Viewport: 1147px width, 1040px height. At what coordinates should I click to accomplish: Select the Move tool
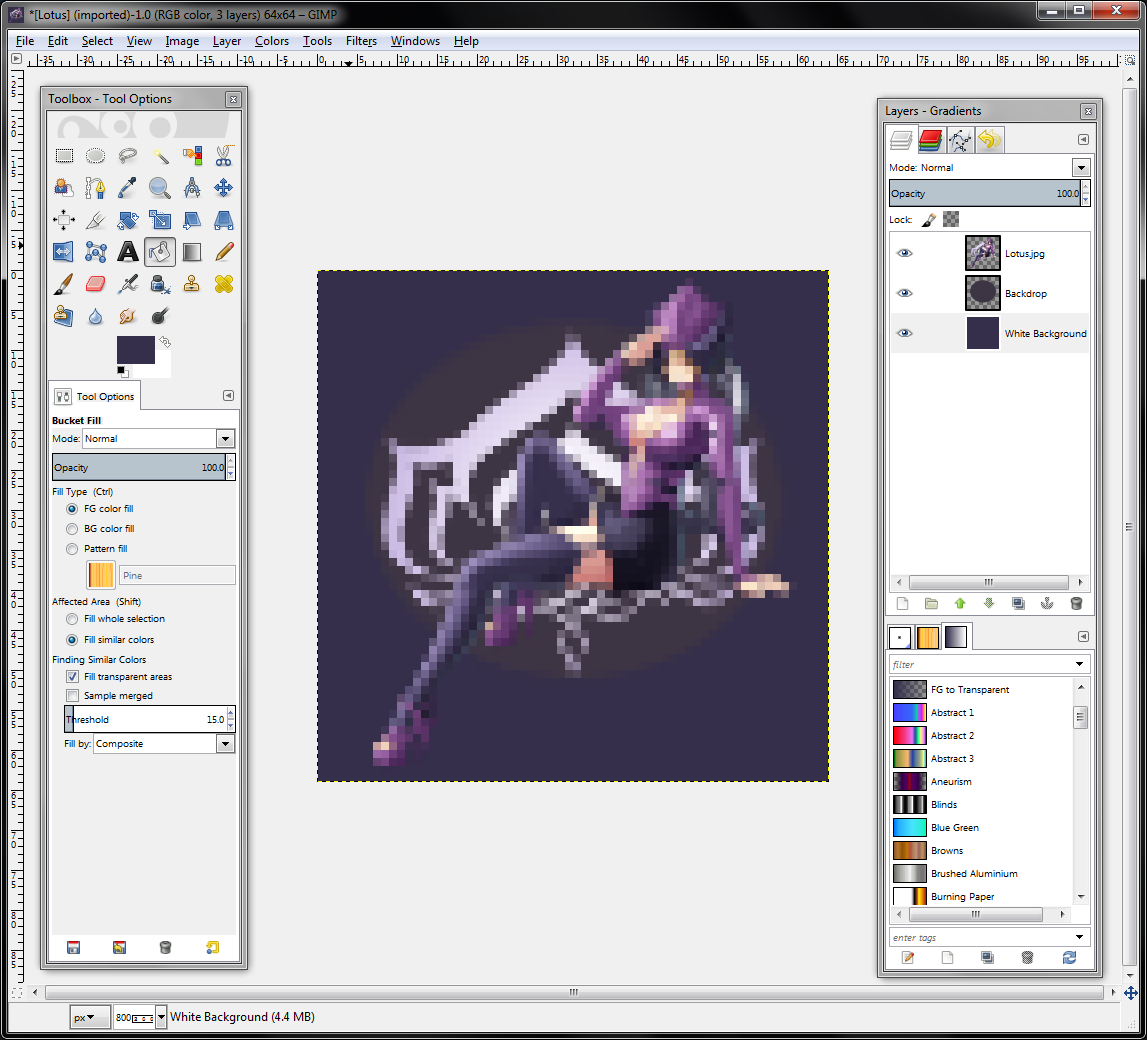(224, 188)
